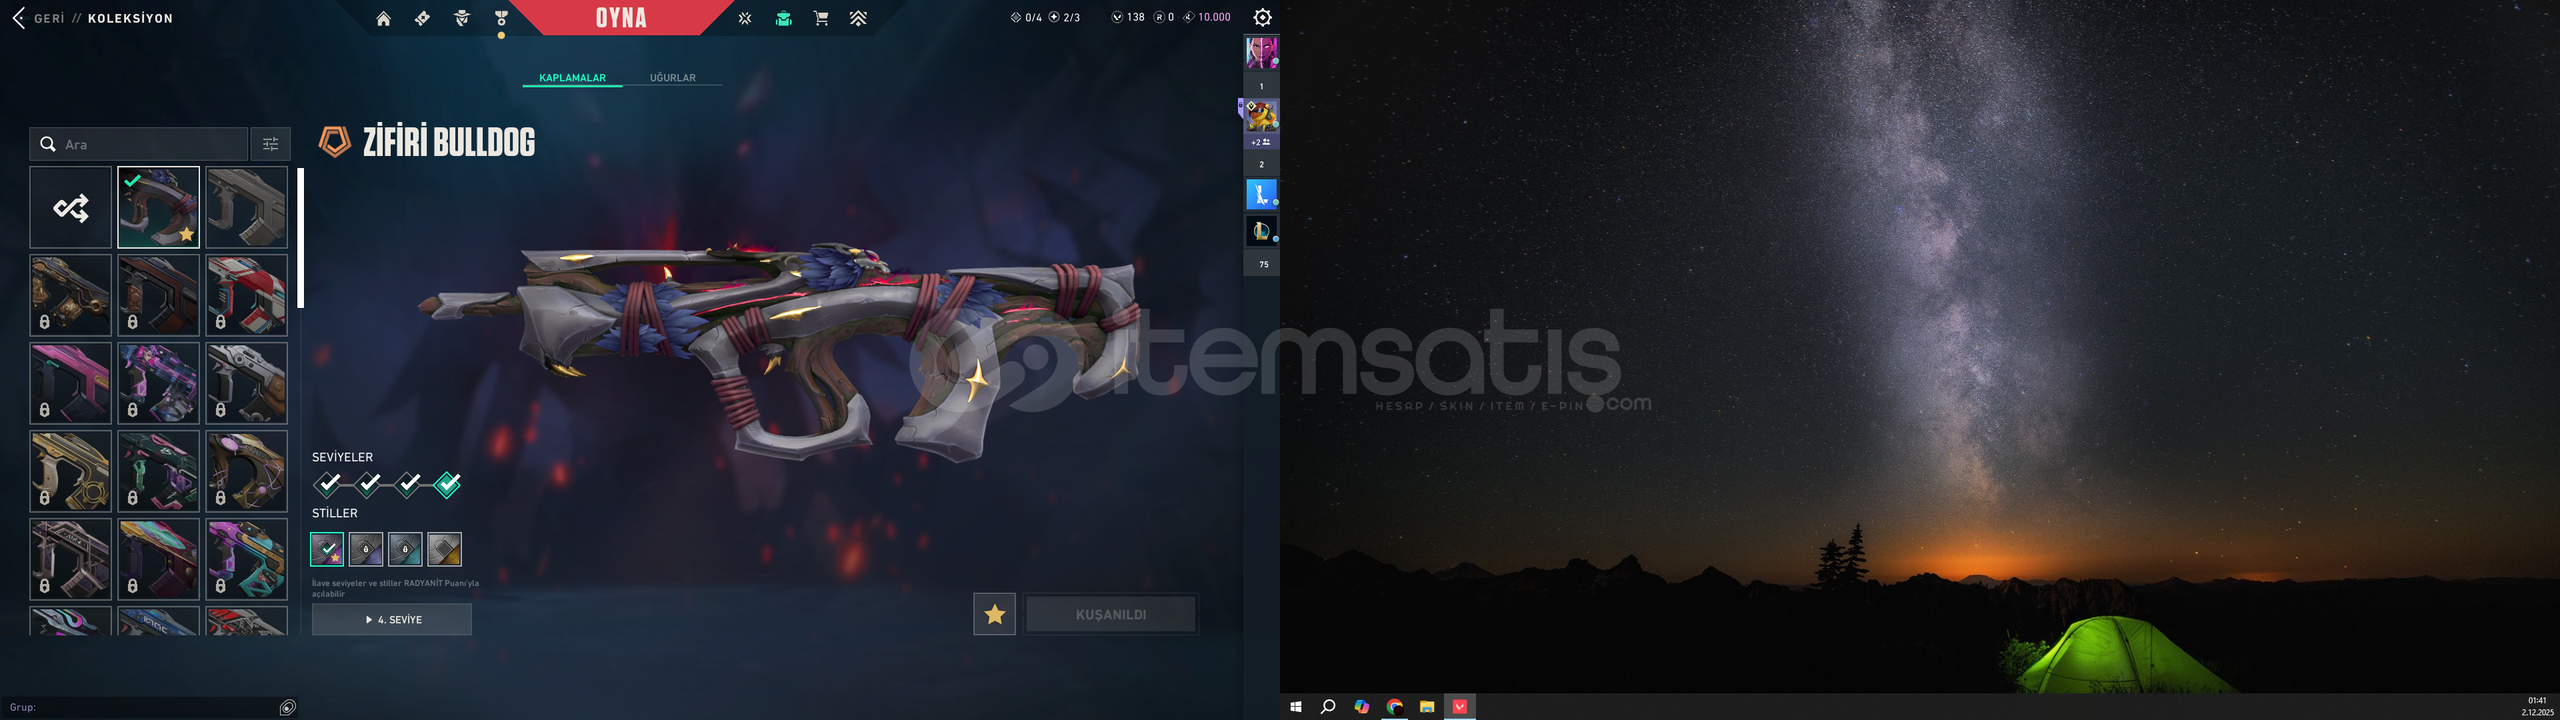Click the Kuşanıldı button

click(x=1111, y=614)
